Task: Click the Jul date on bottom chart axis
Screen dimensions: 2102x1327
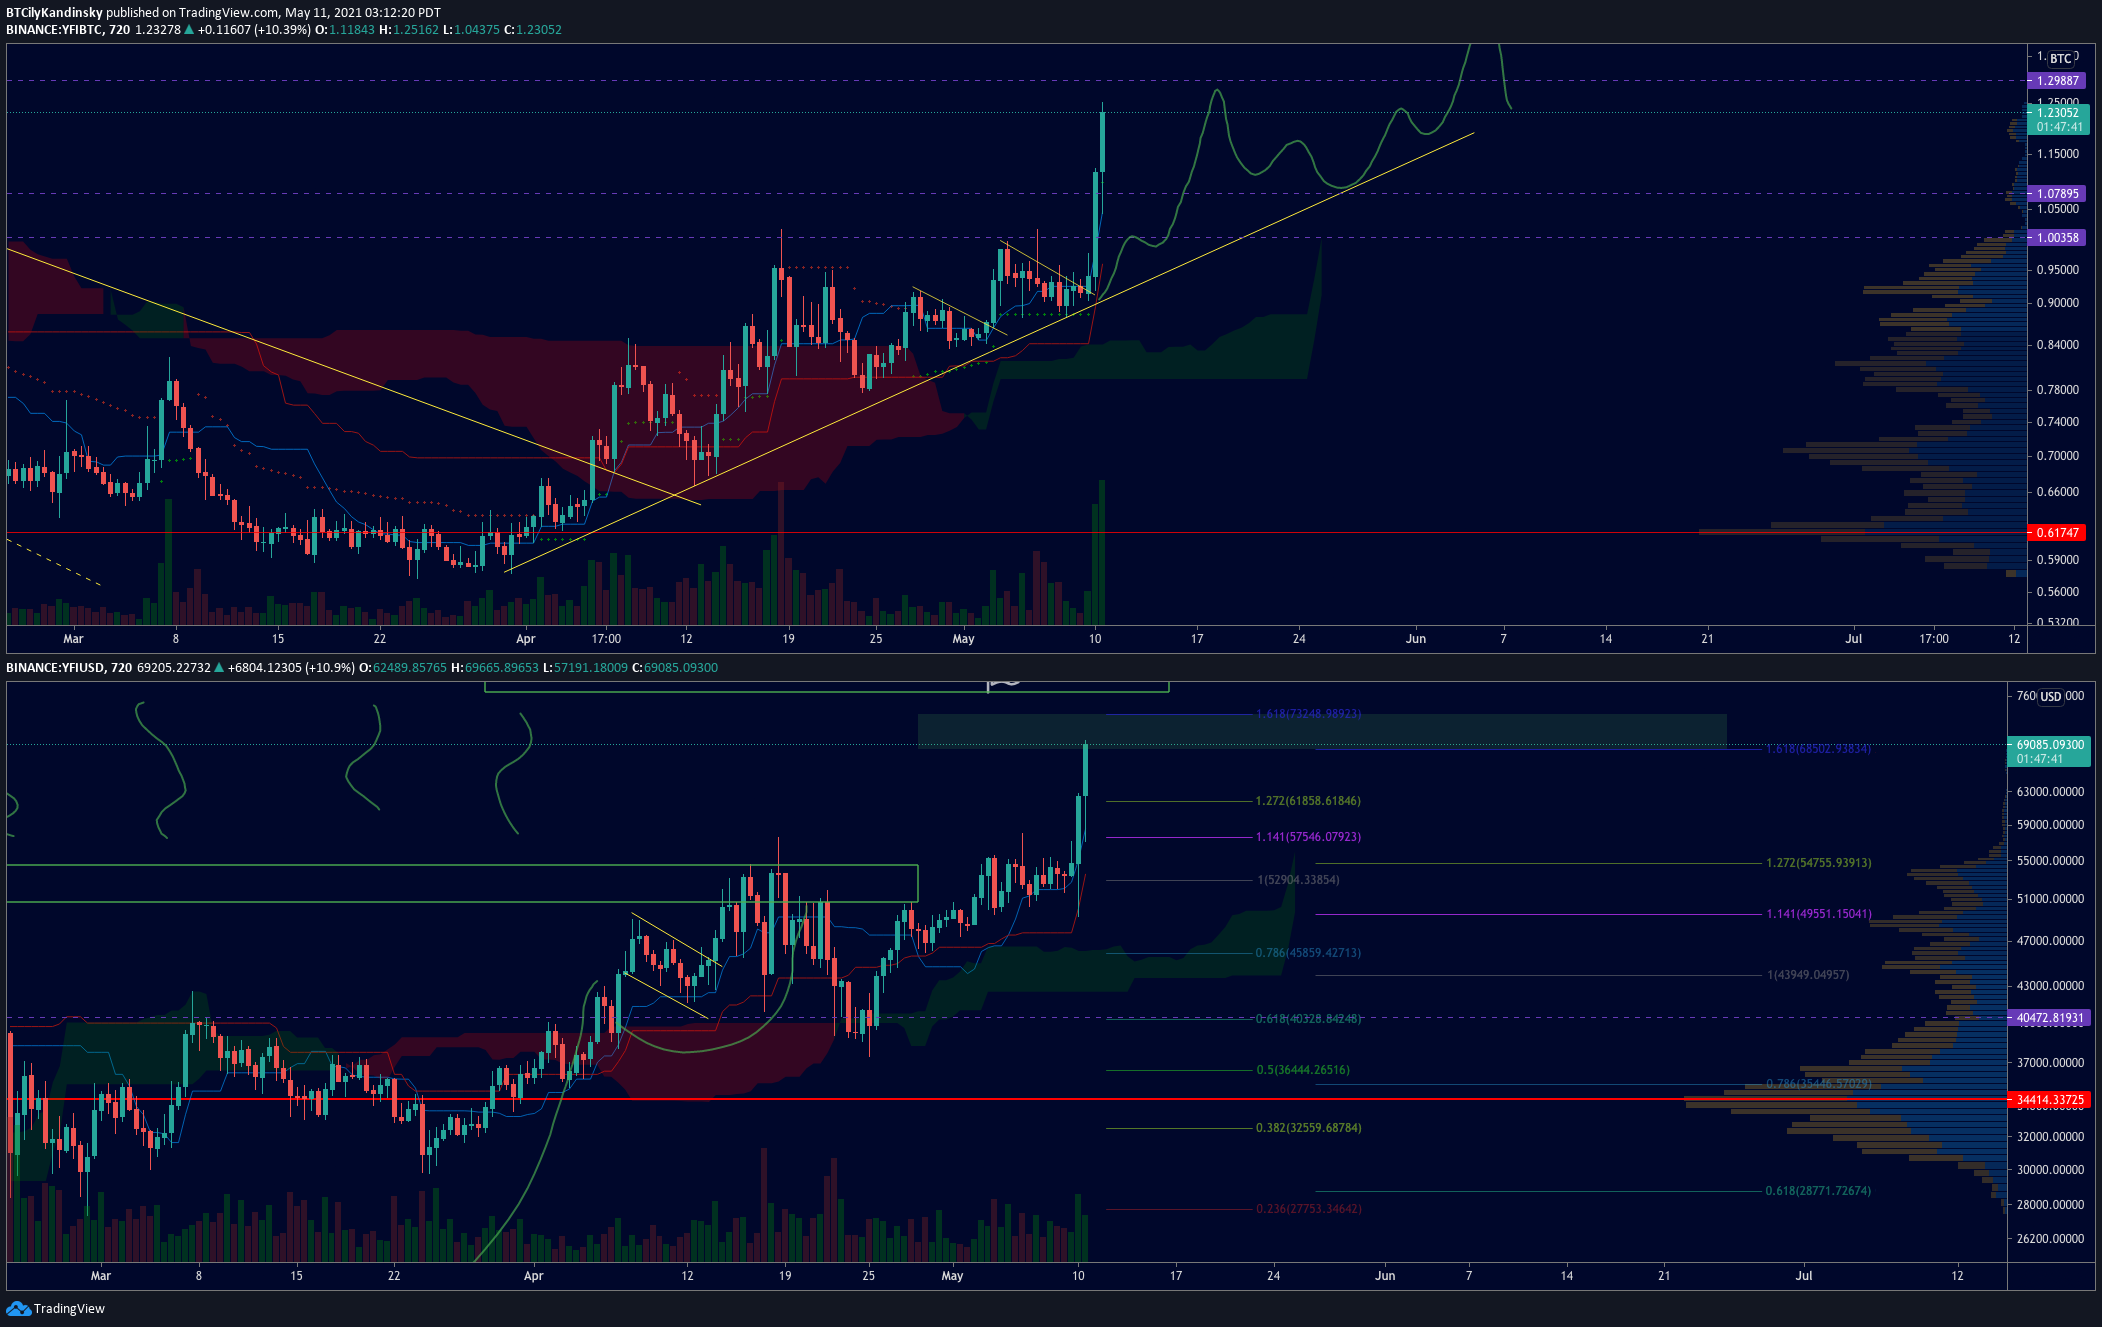Action: (x=1804, y=1276)
